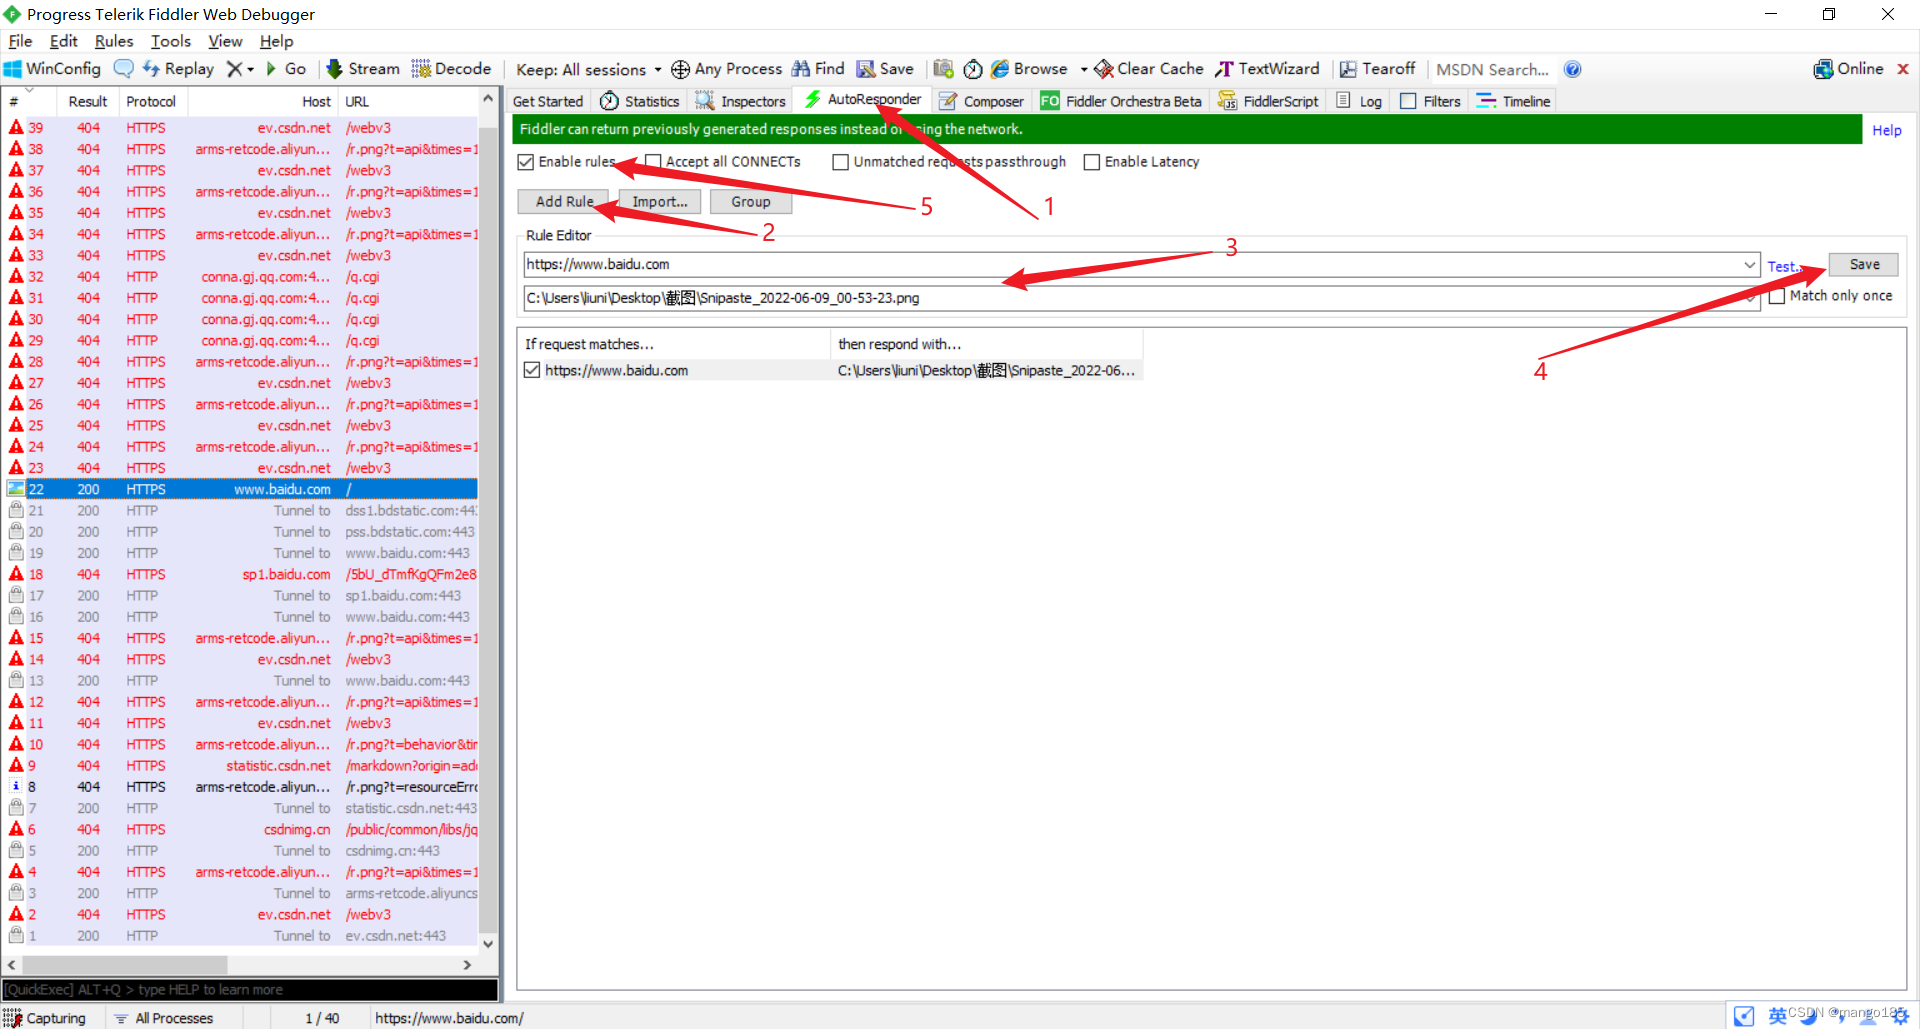Click the response file path field
This screenshot has height=1029, width=1920.
(1141, 298)
